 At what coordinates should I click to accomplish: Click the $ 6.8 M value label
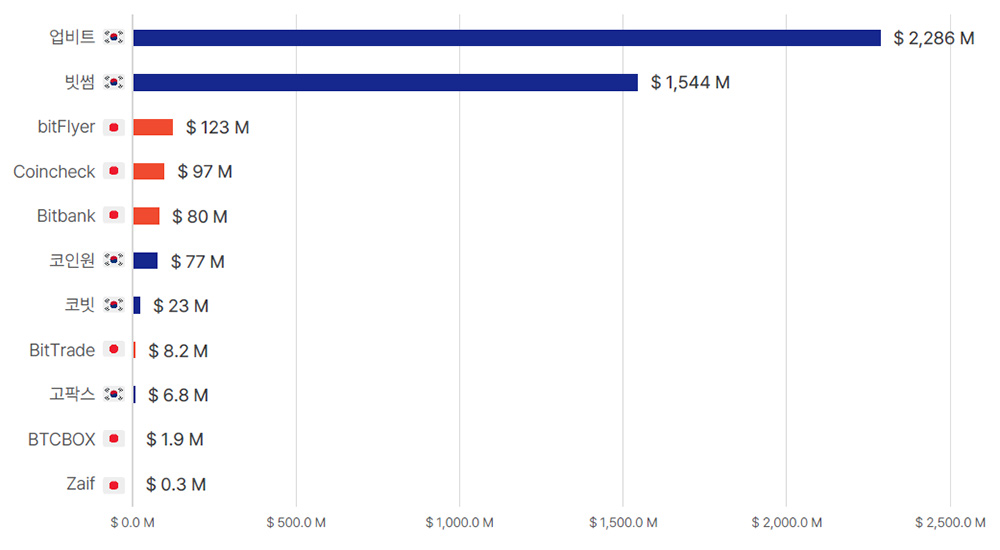[x=178, y=395]
